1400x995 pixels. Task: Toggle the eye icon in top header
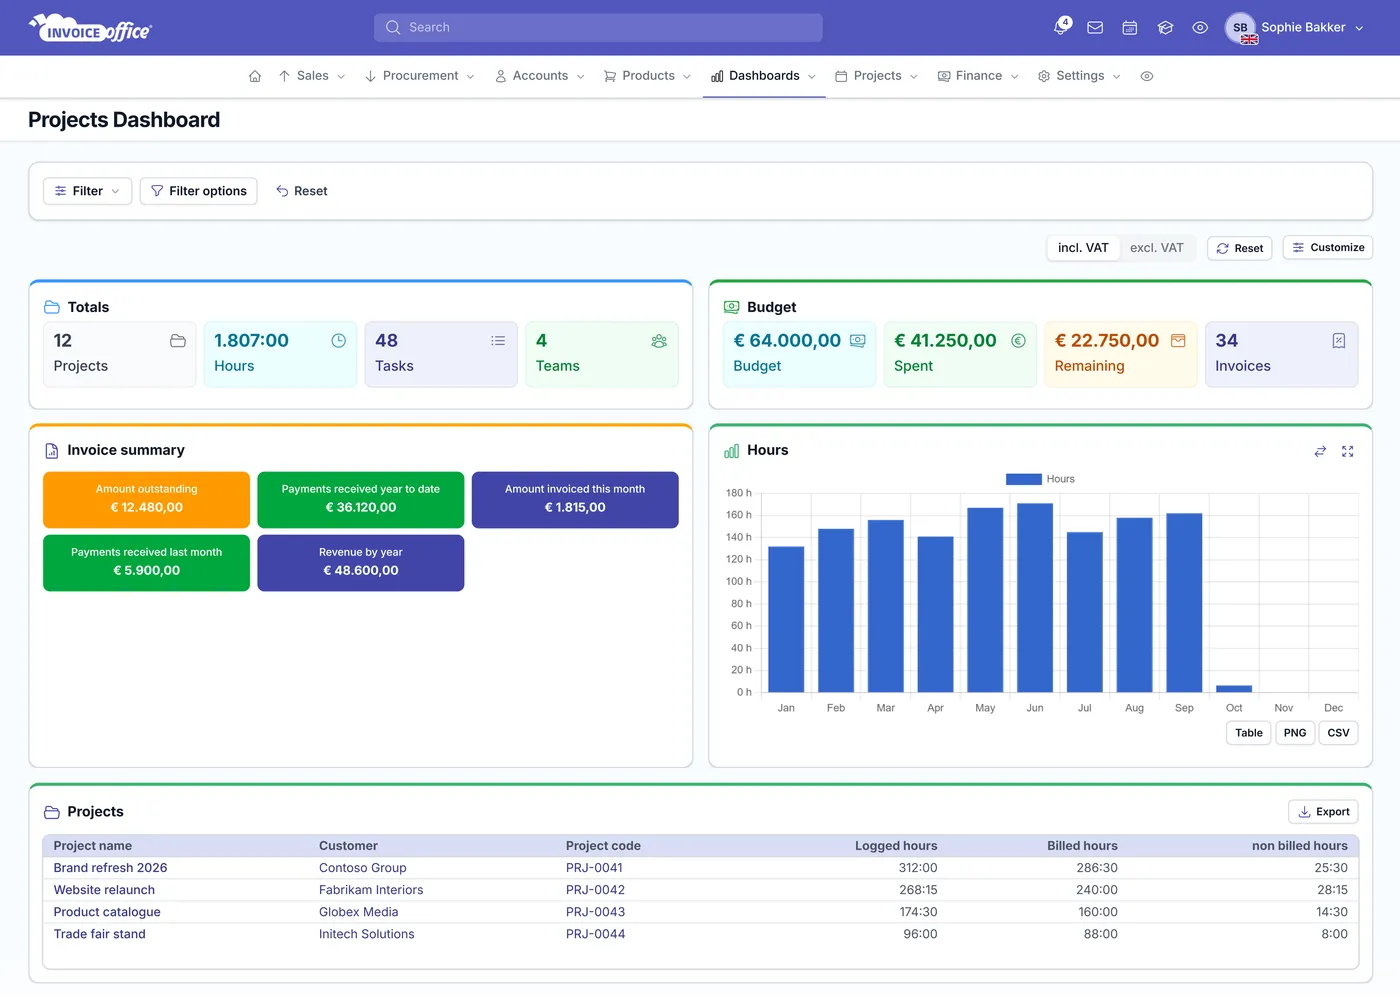click(x=1200, y=28)
